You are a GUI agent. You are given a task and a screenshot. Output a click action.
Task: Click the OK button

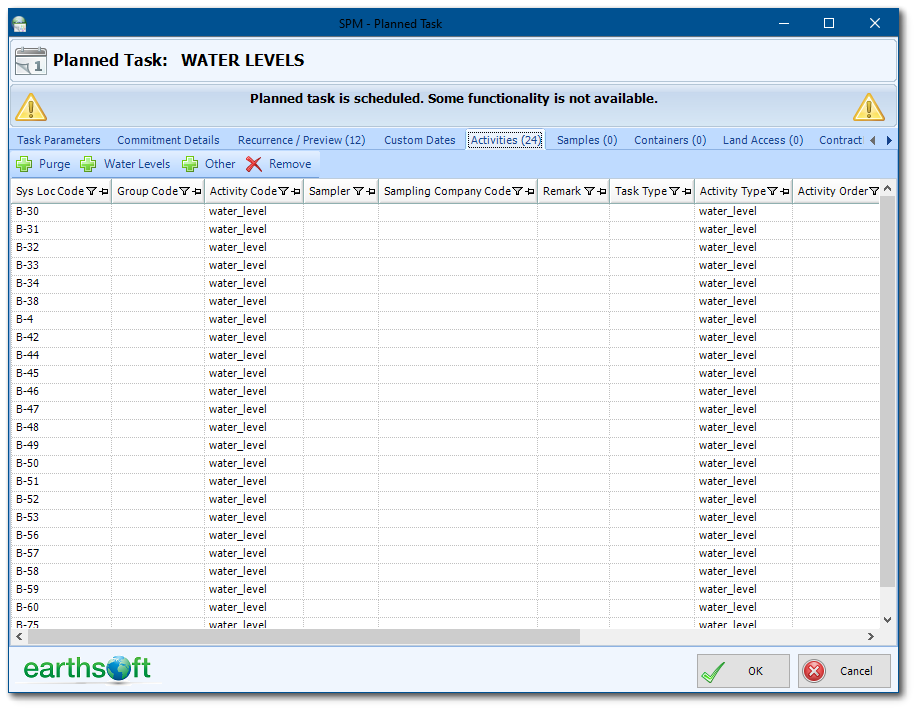coord(743,670)
